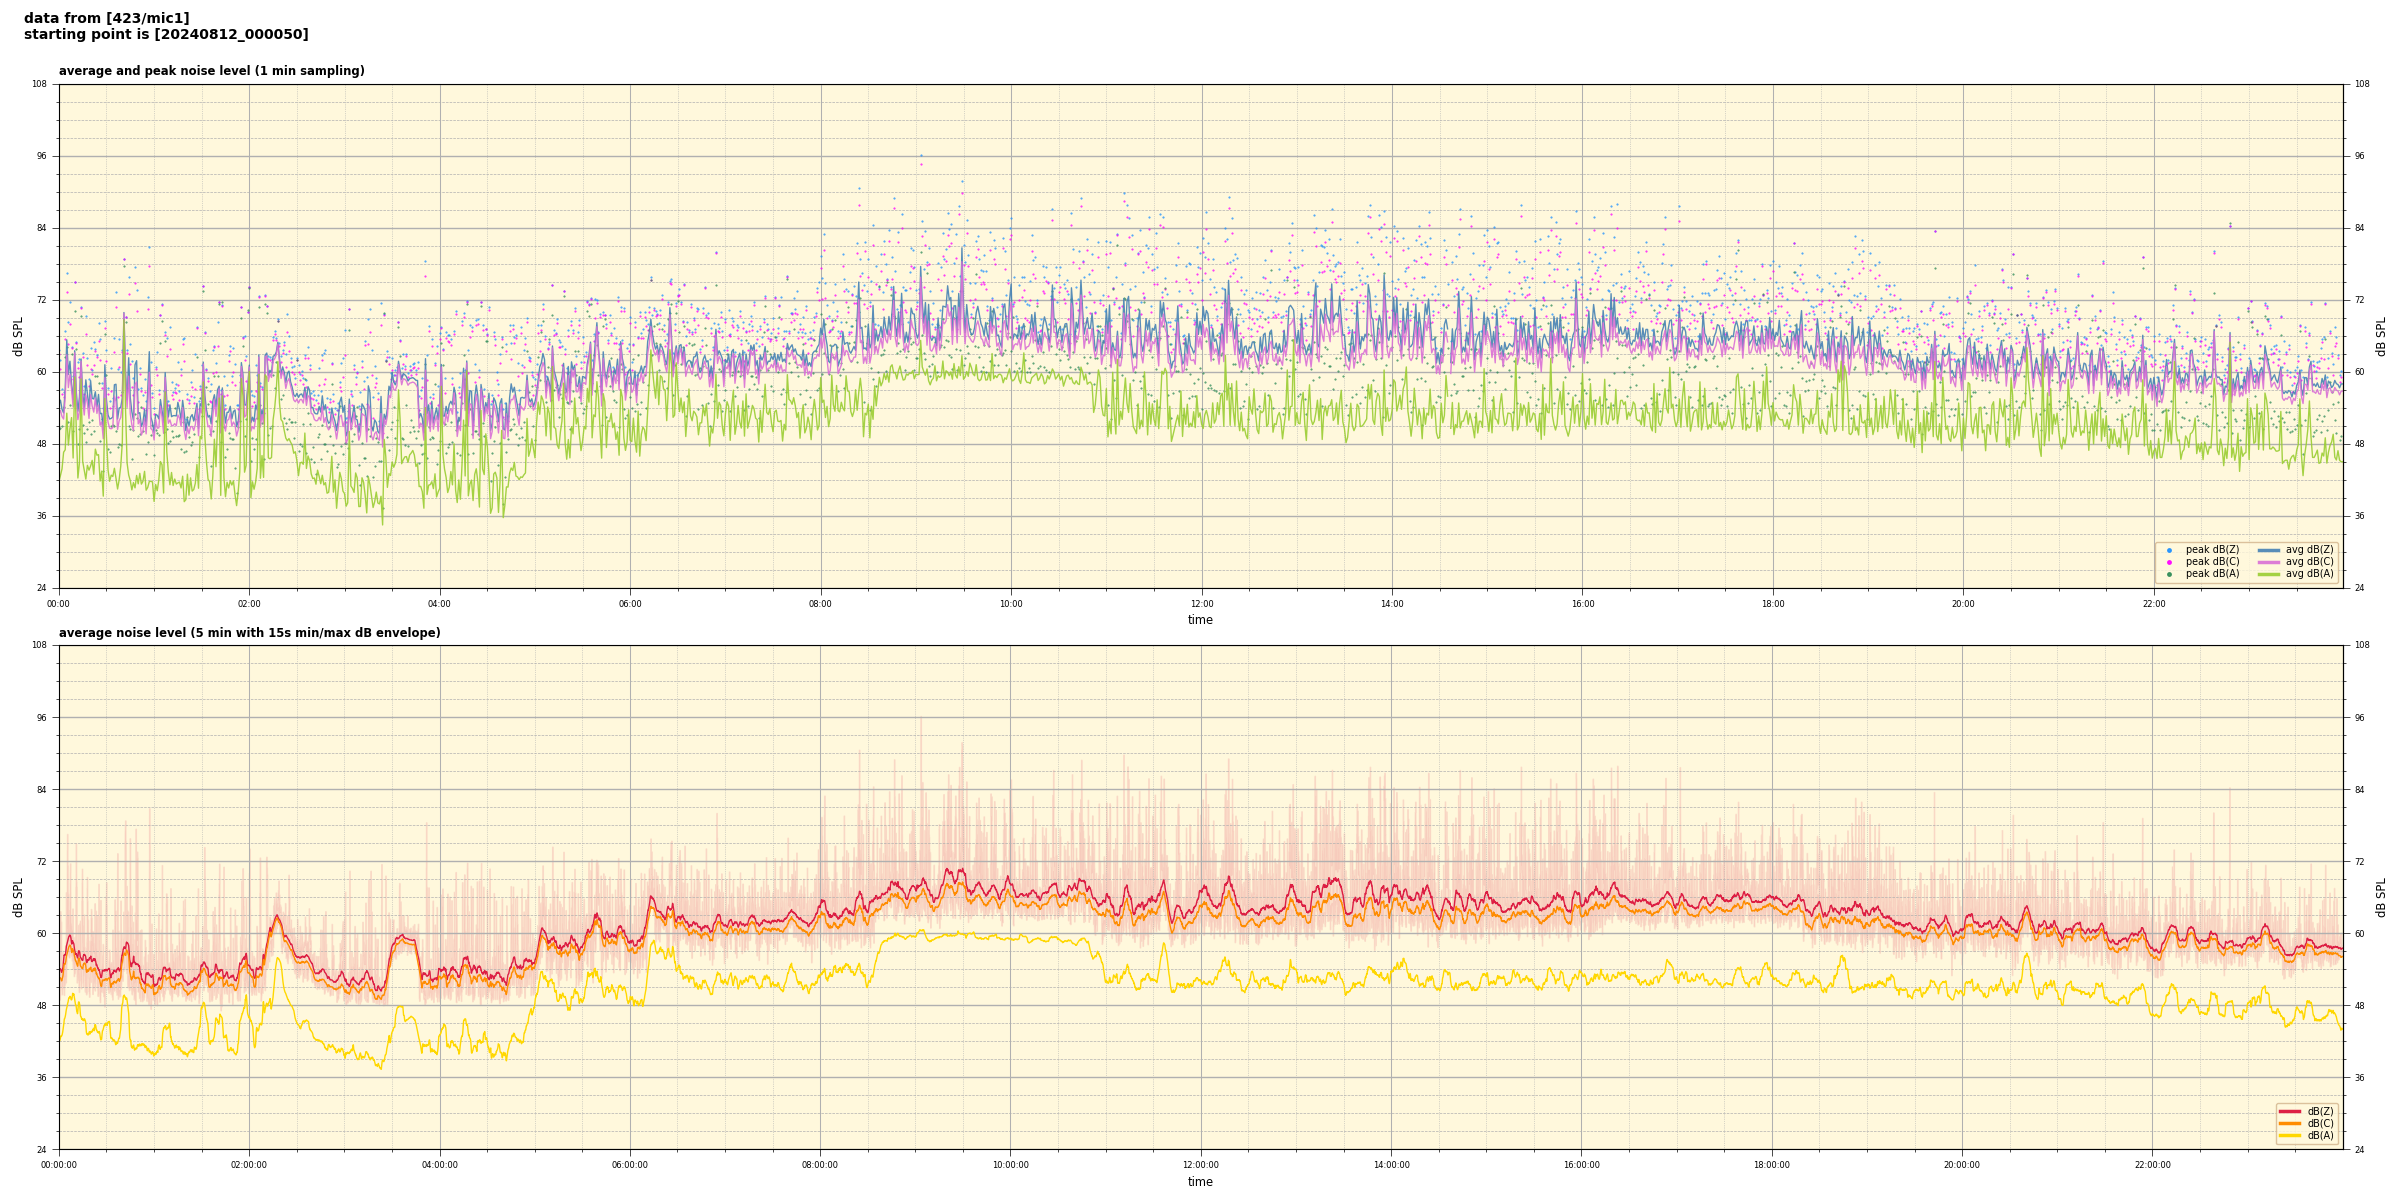Select avg dB(Z) legend line swatch
The image size is (2400, 1200).
pos(2269,550)
